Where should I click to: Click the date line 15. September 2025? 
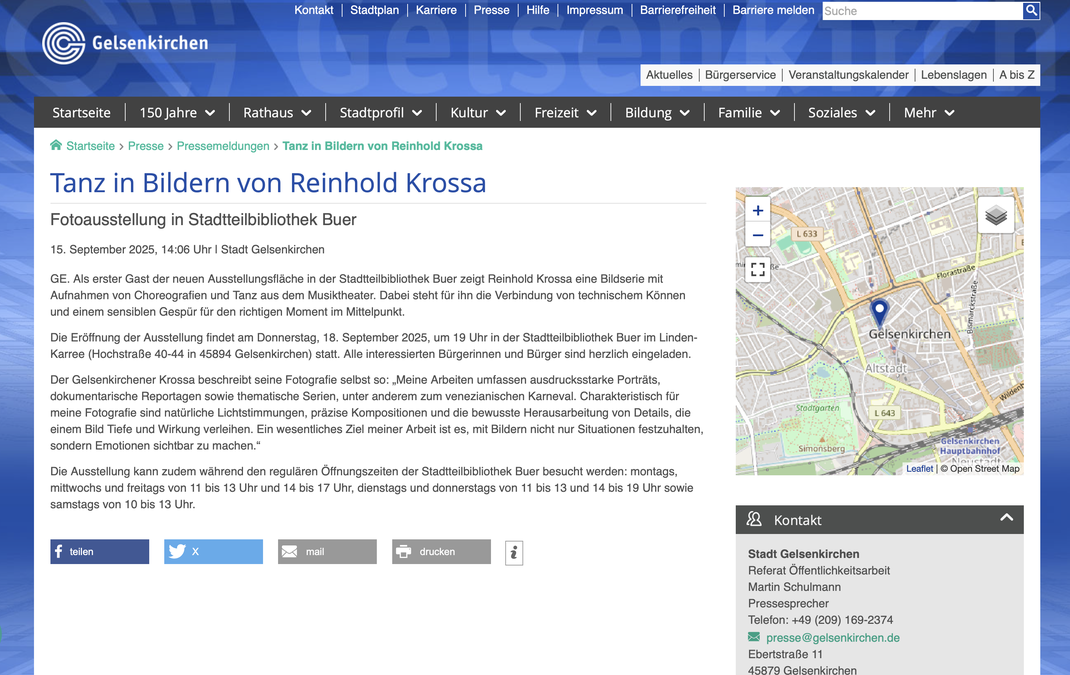(187, 250)
